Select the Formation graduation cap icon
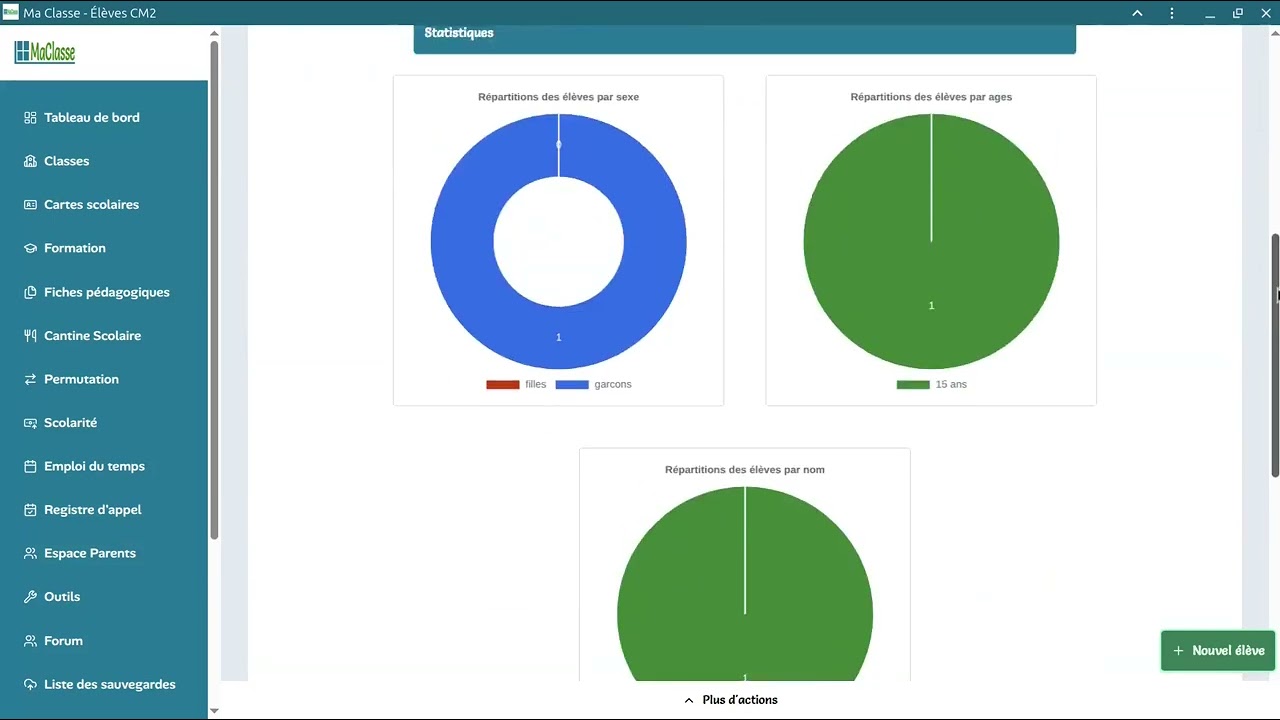This screenshot has height=720, width=1280. 30,248
